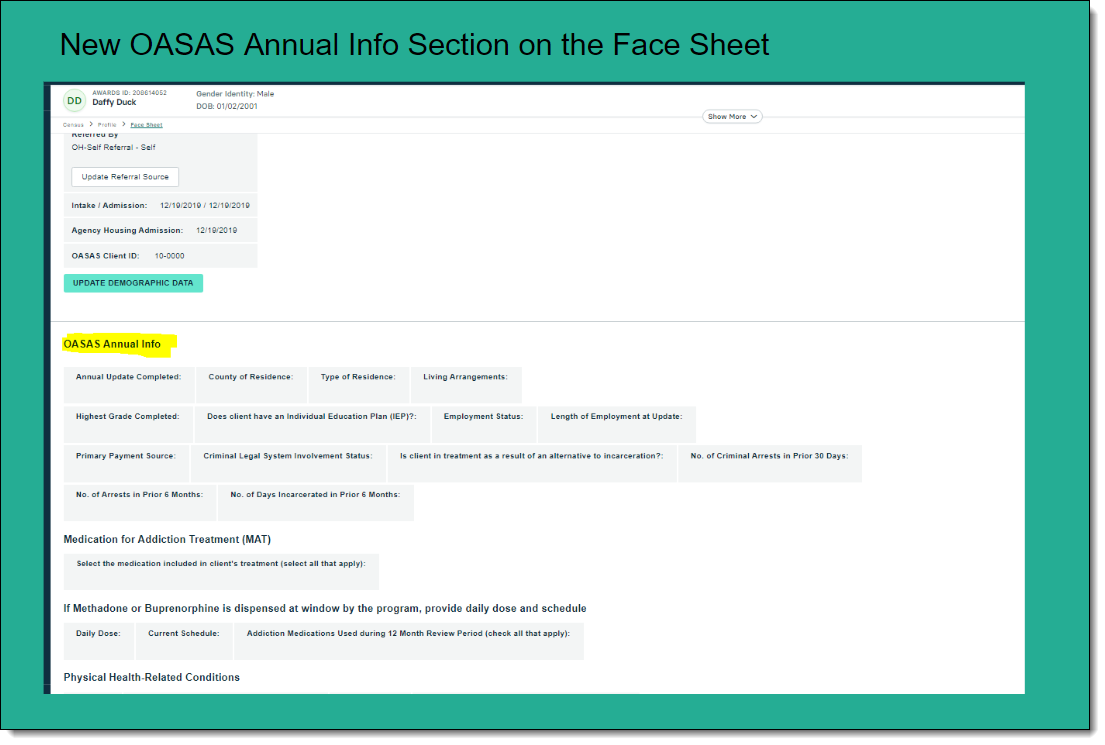The width and height of the screenshot is (1105, 745).
Task: Click the Update Referral Source button
Action: pyautogui.click(x=125, y=177)
